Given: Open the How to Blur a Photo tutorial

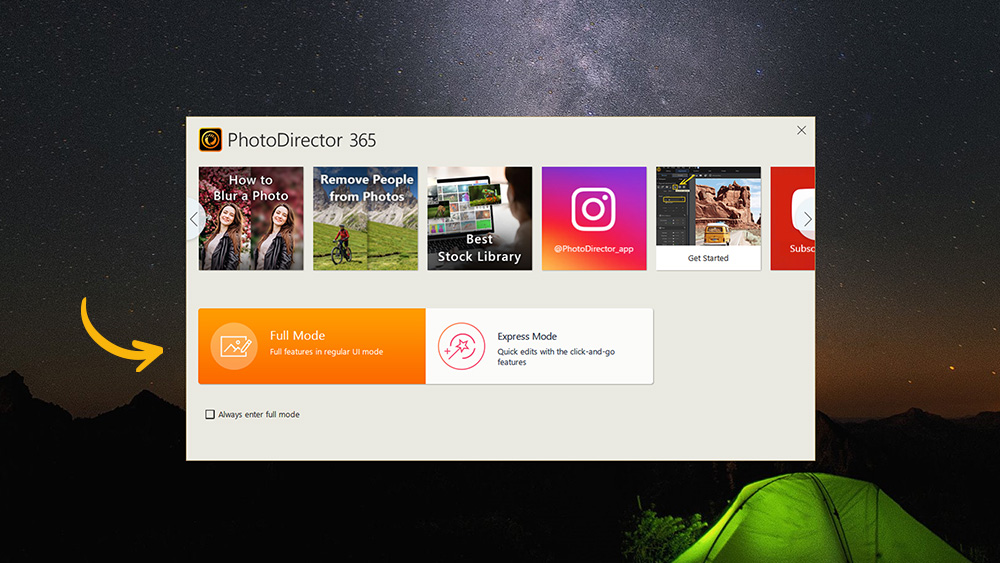Looking at the screenshot, I should pyautogui.click(x=251, y=219).
